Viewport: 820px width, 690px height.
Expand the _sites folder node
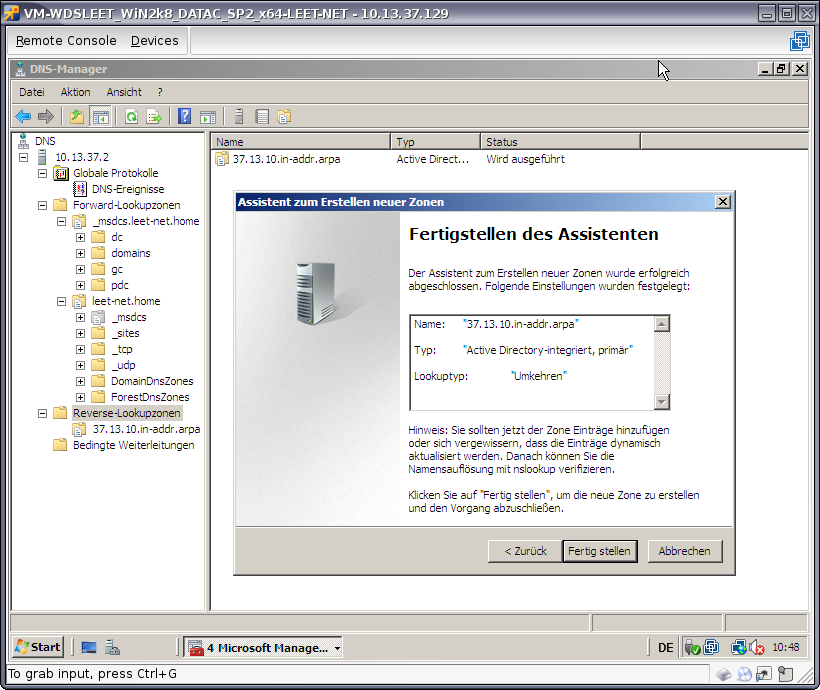pos(80,333)
